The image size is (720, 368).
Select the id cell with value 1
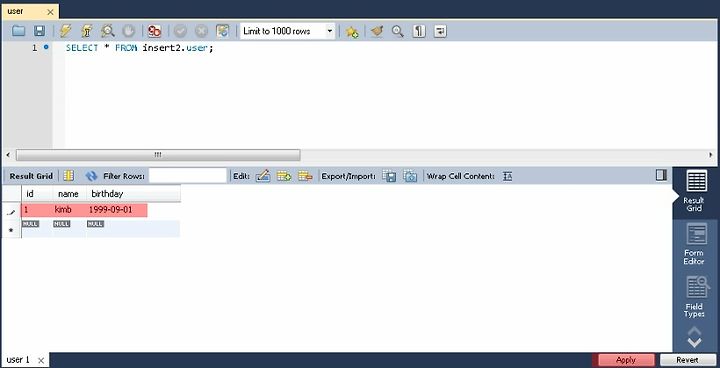click(x=37, y=210)
